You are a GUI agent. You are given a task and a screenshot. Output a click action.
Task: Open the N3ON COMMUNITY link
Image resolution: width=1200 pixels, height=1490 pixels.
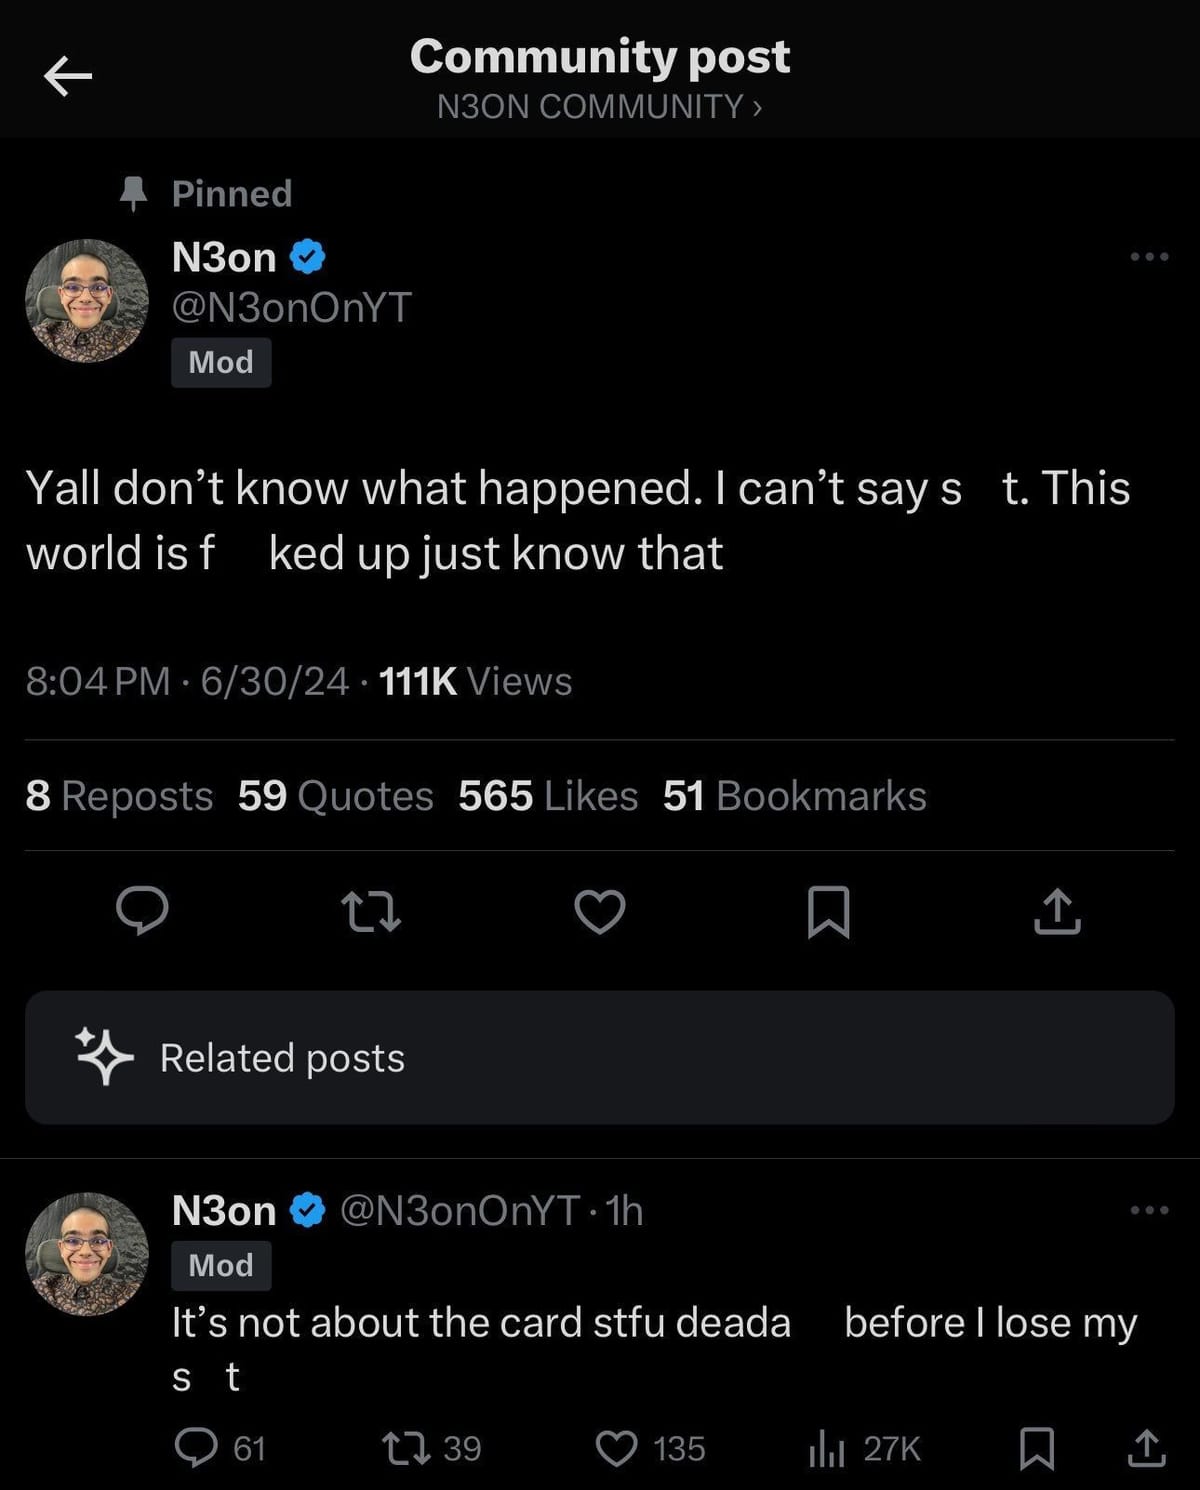599,106
